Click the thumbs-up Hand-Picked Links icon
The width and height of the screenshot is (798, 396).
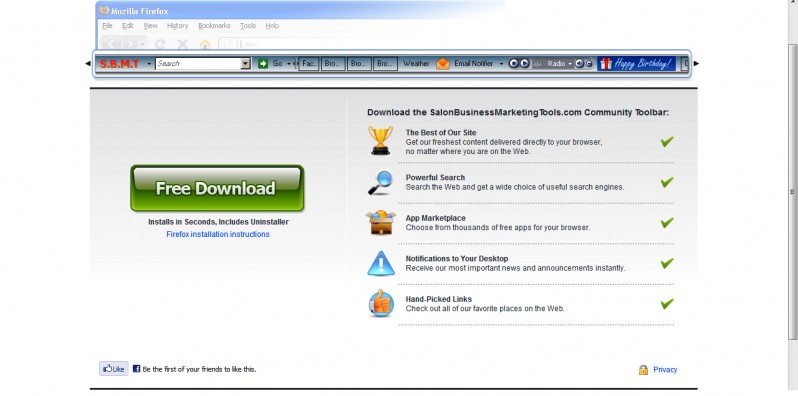381,303
